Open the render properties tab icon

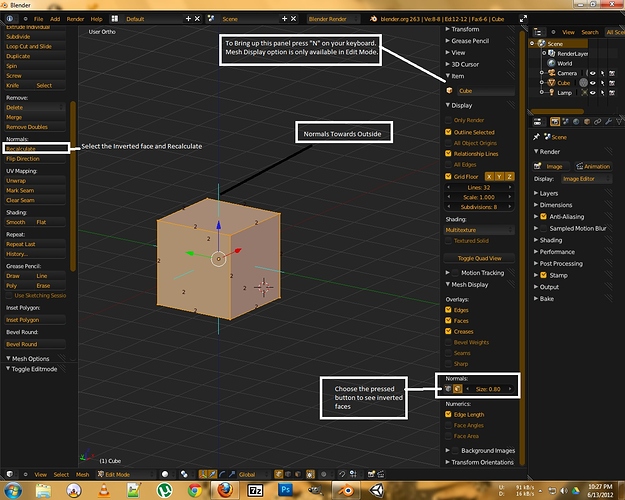tap(554, 122)
